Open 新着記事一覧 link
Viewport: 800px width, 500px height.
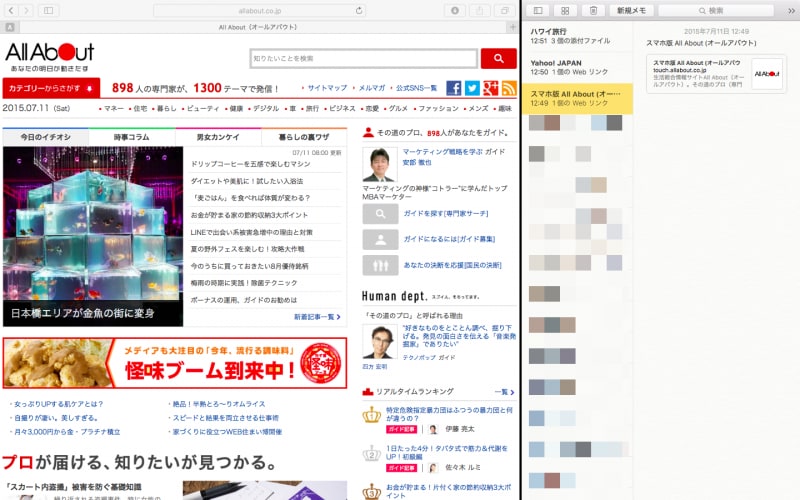pyautogui.click(x=316, y=317)
